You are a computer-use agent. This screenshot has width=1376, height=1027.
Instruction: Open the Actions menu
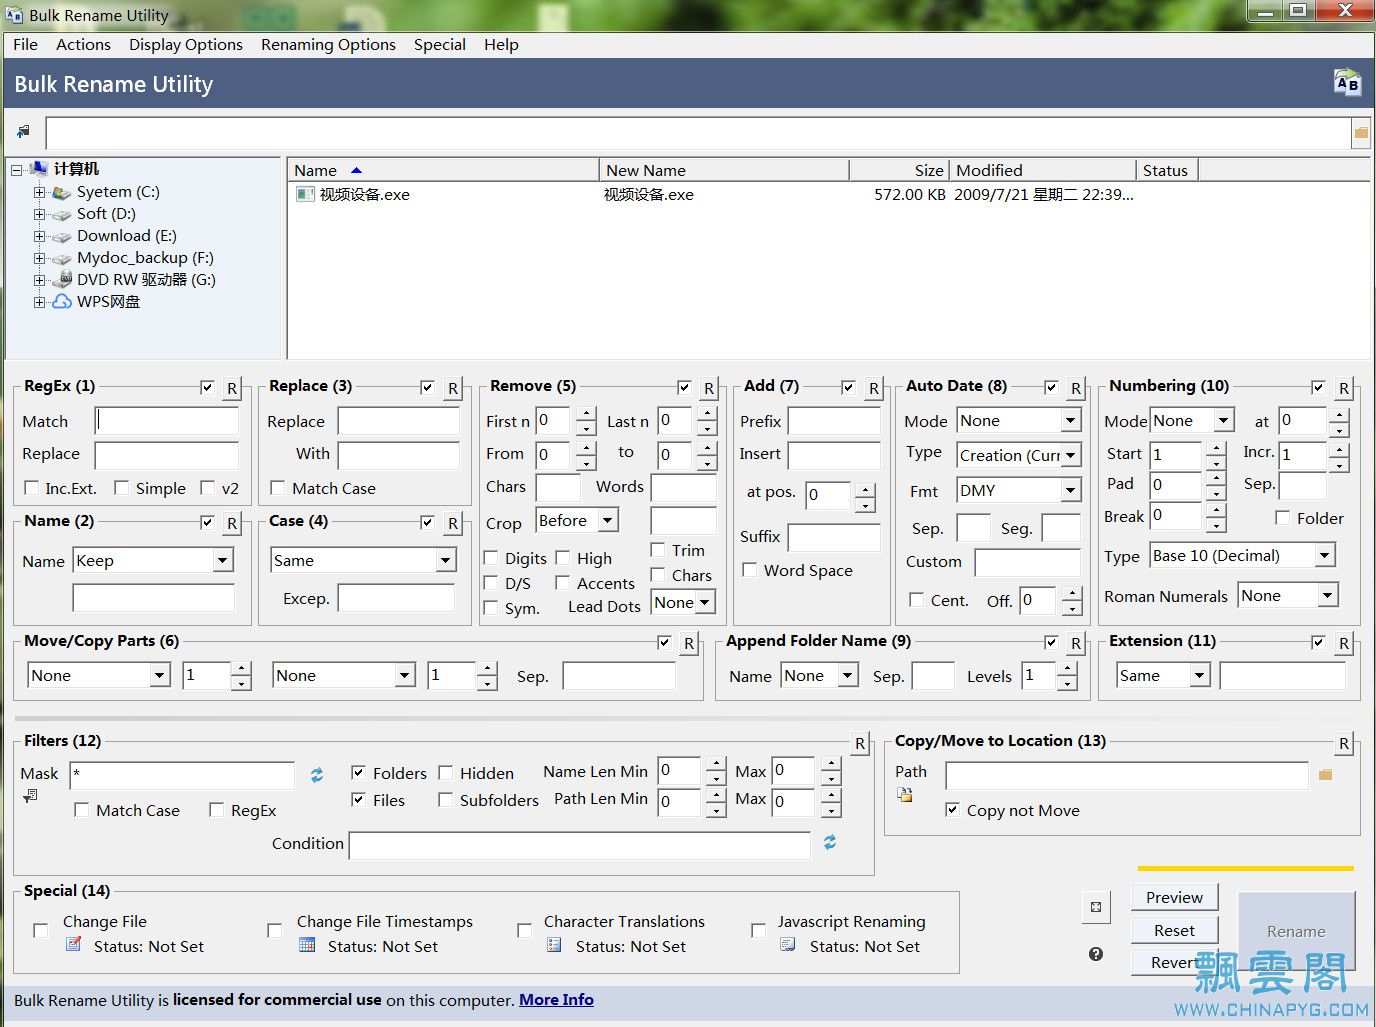pos(83,44)
